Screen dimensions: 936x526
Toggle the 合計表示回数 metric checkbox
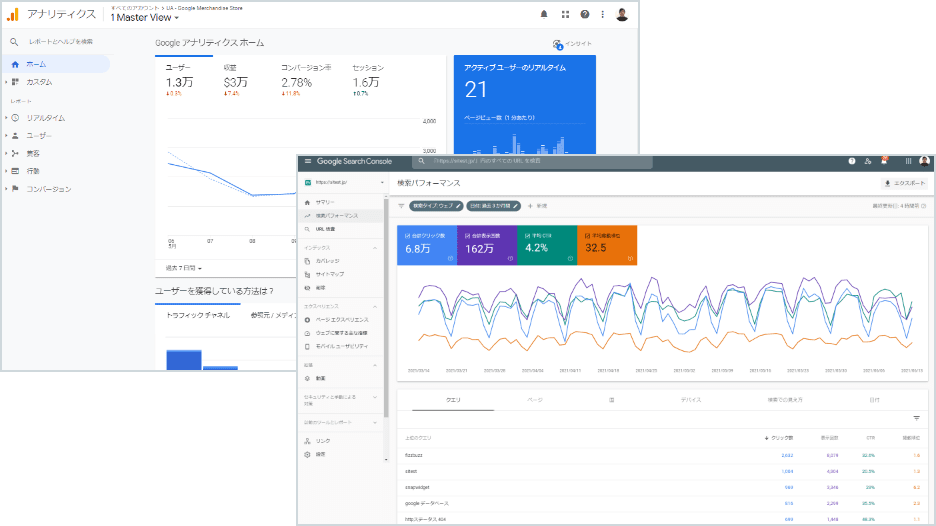point(465,235)
